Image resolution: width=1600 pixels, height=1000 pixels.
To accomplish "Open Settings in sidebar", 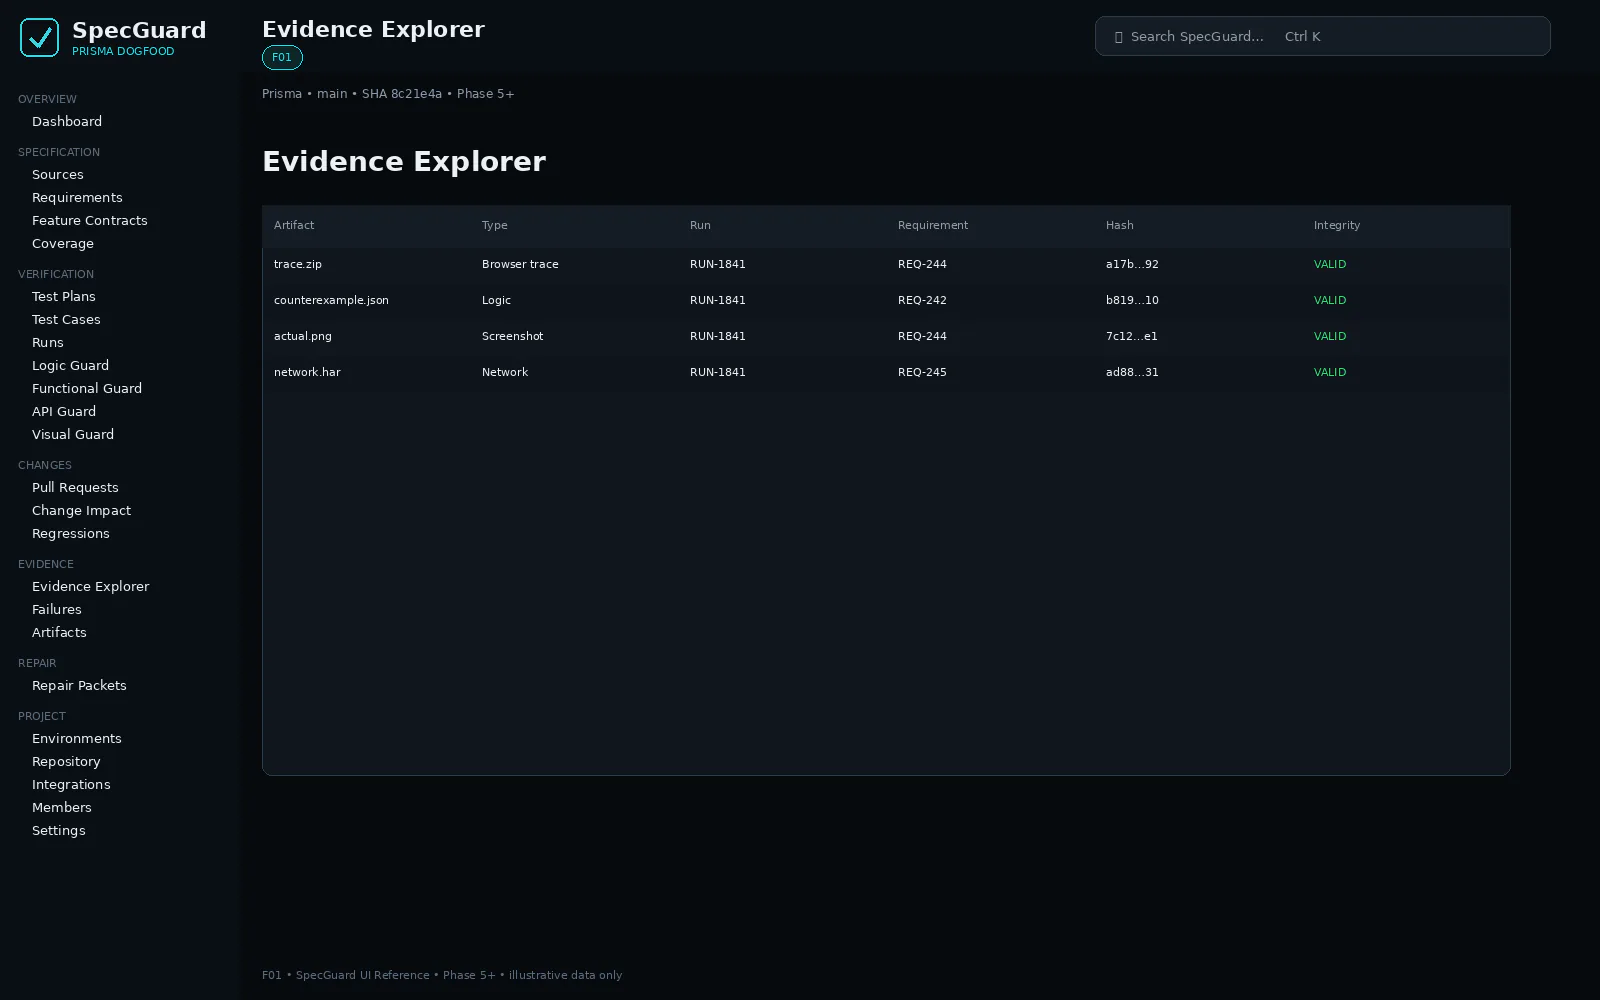I will [59, 830].
